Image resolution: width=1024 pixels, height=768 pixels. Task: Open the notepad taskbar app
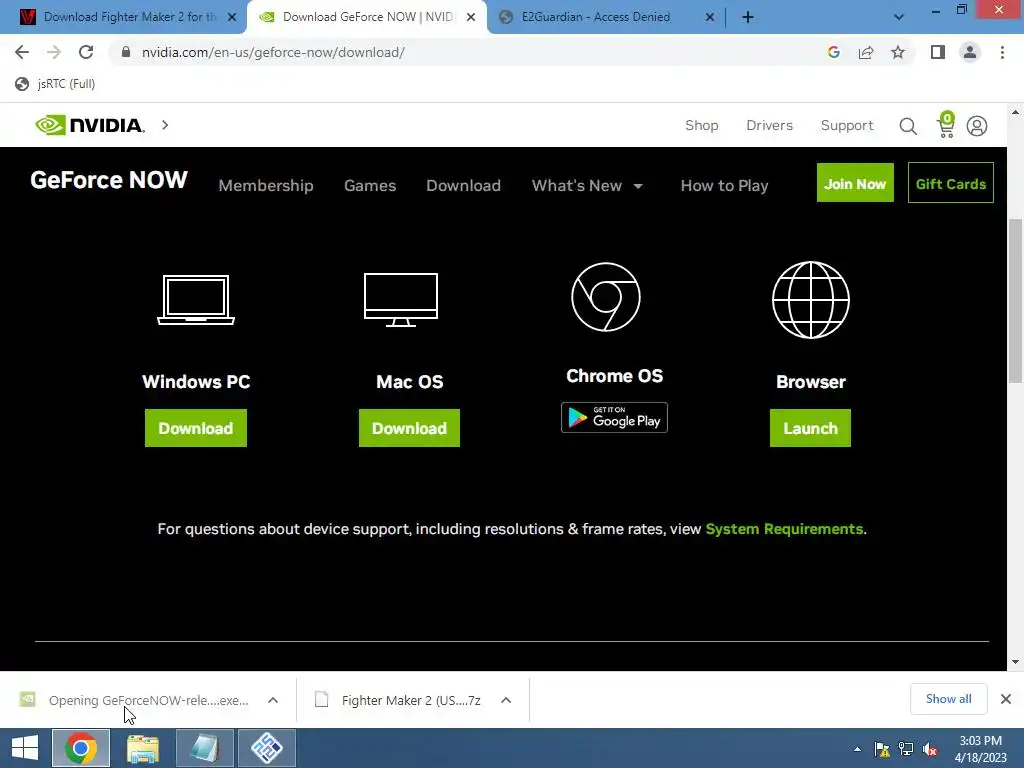204,748
